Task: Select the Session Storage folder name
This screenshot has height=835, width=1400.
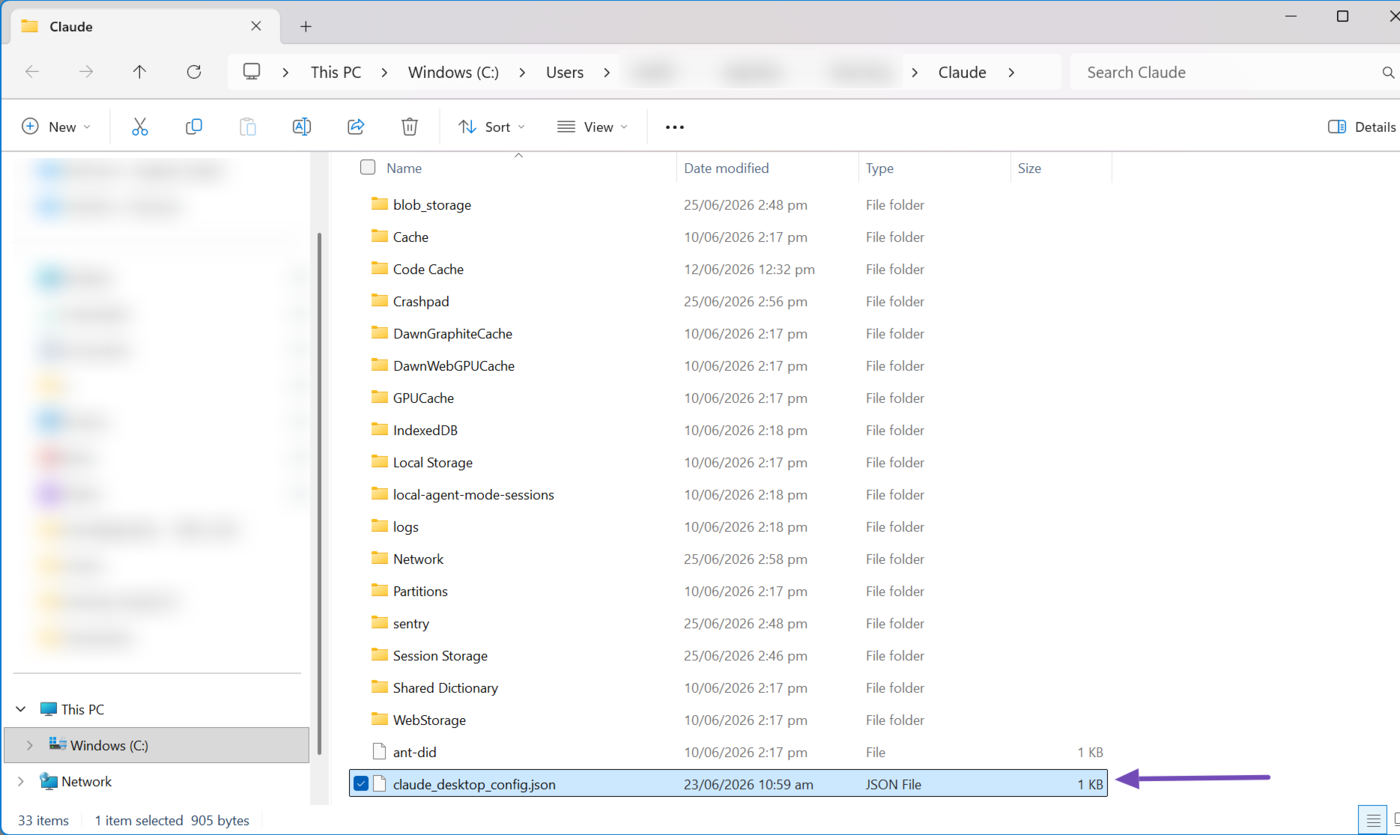Action: 440,656
